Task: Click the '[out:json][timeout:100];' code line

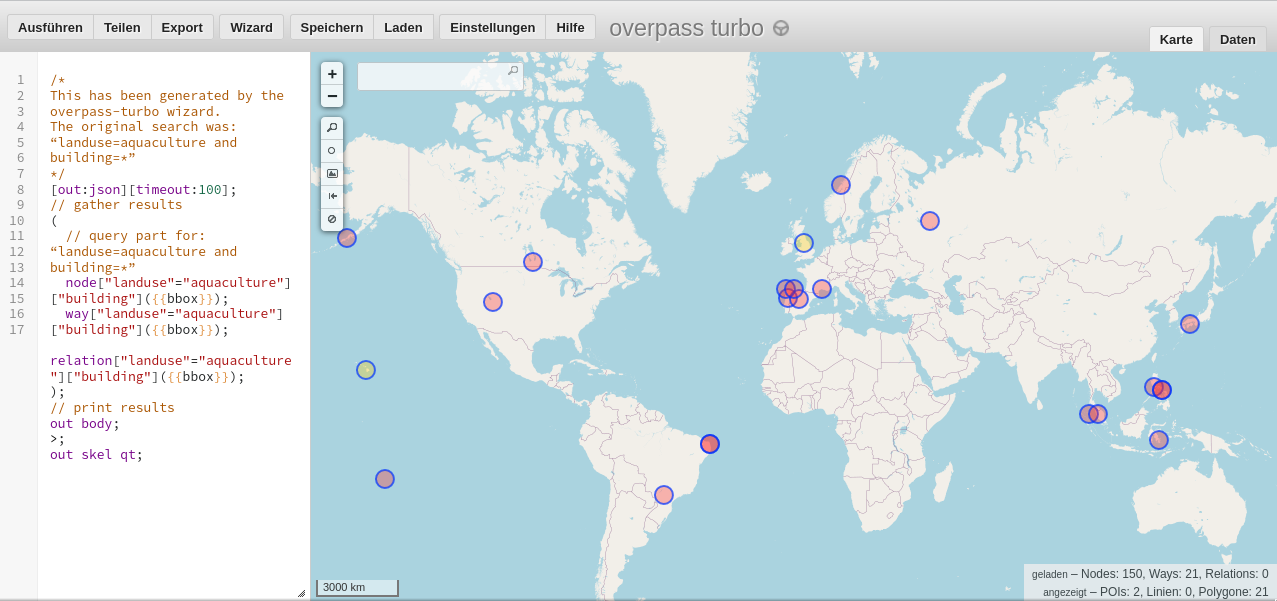Action: [144, 189]
